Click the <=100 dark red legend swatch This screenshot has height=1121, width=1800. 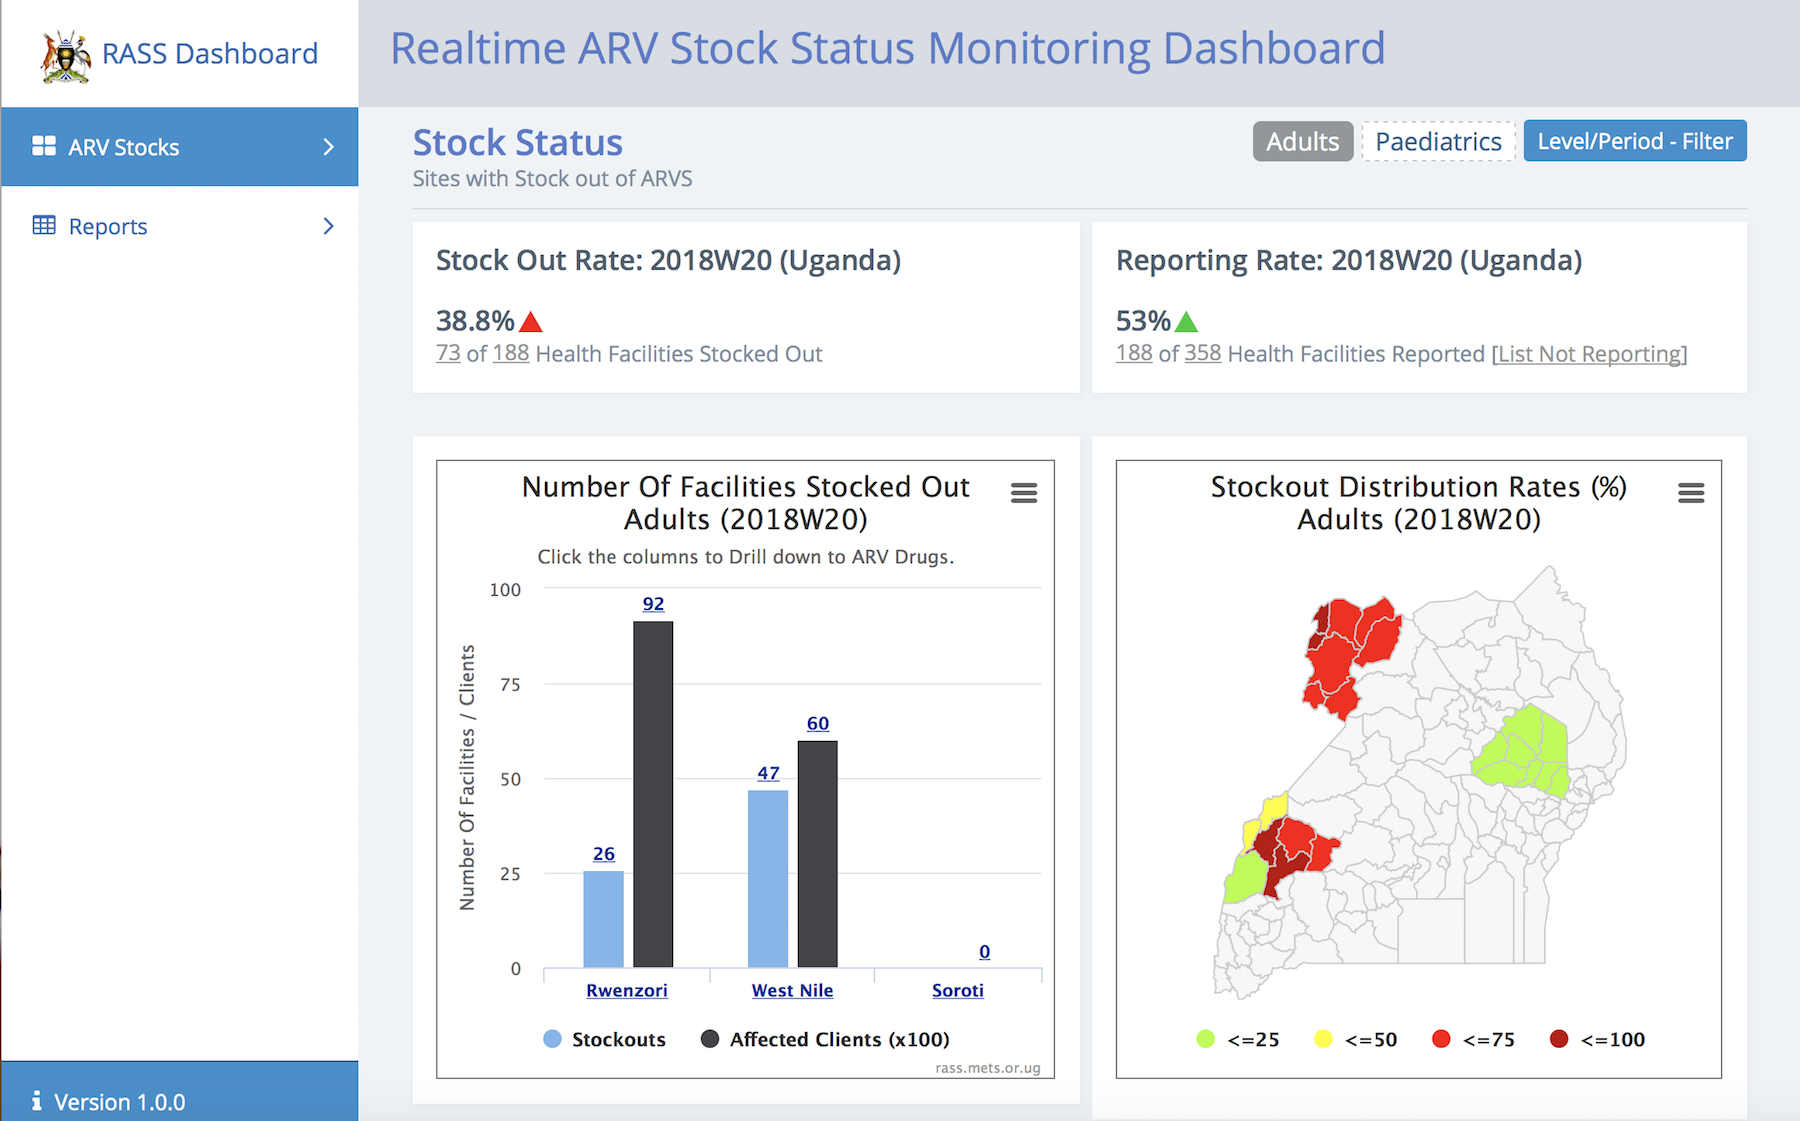click(x=1558, y=1039)
